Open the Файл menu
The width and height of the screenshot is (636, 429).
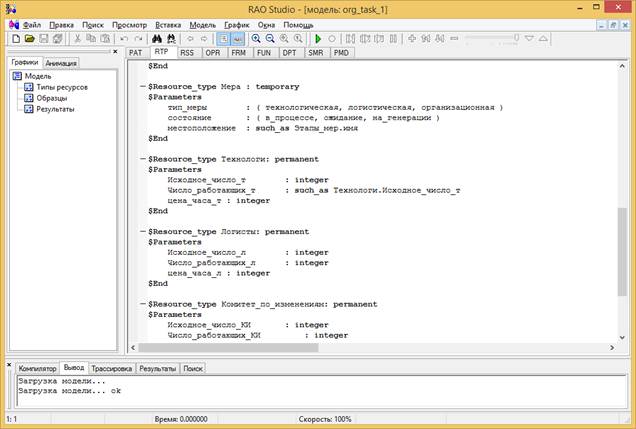[x=32, y=25]
